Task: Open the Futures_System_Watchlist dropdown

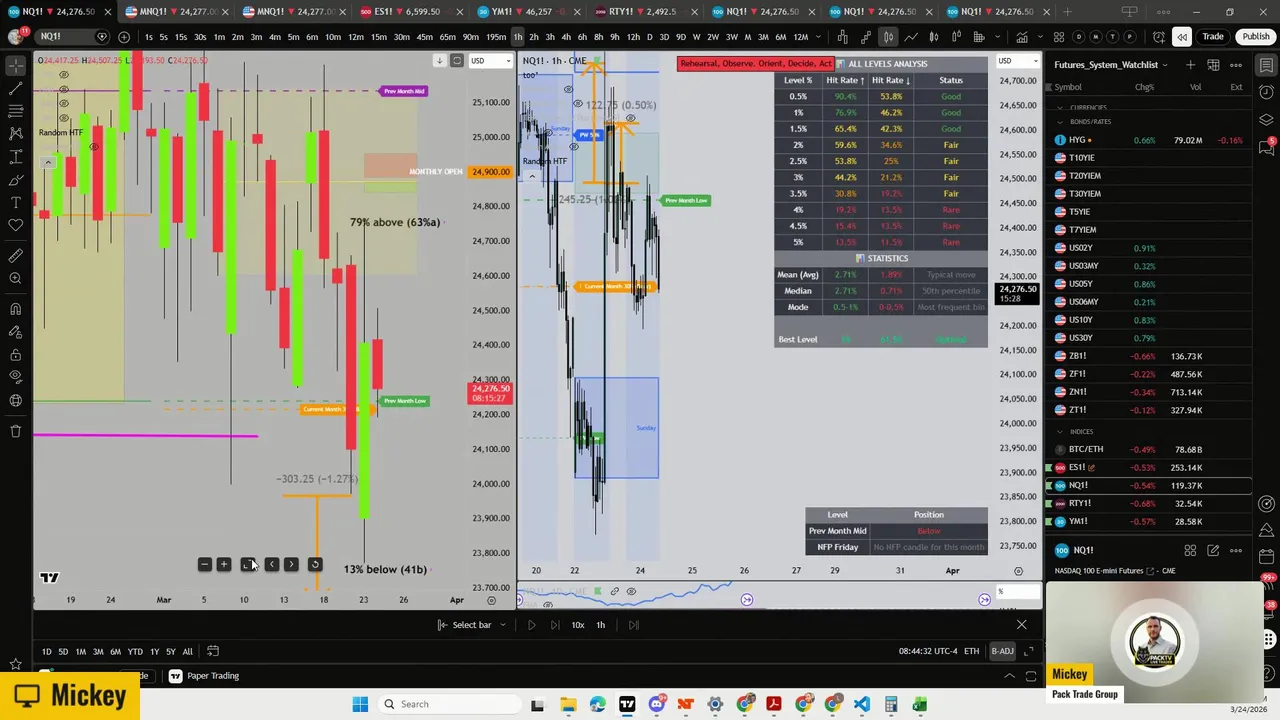Action: tap(1112, 65)
